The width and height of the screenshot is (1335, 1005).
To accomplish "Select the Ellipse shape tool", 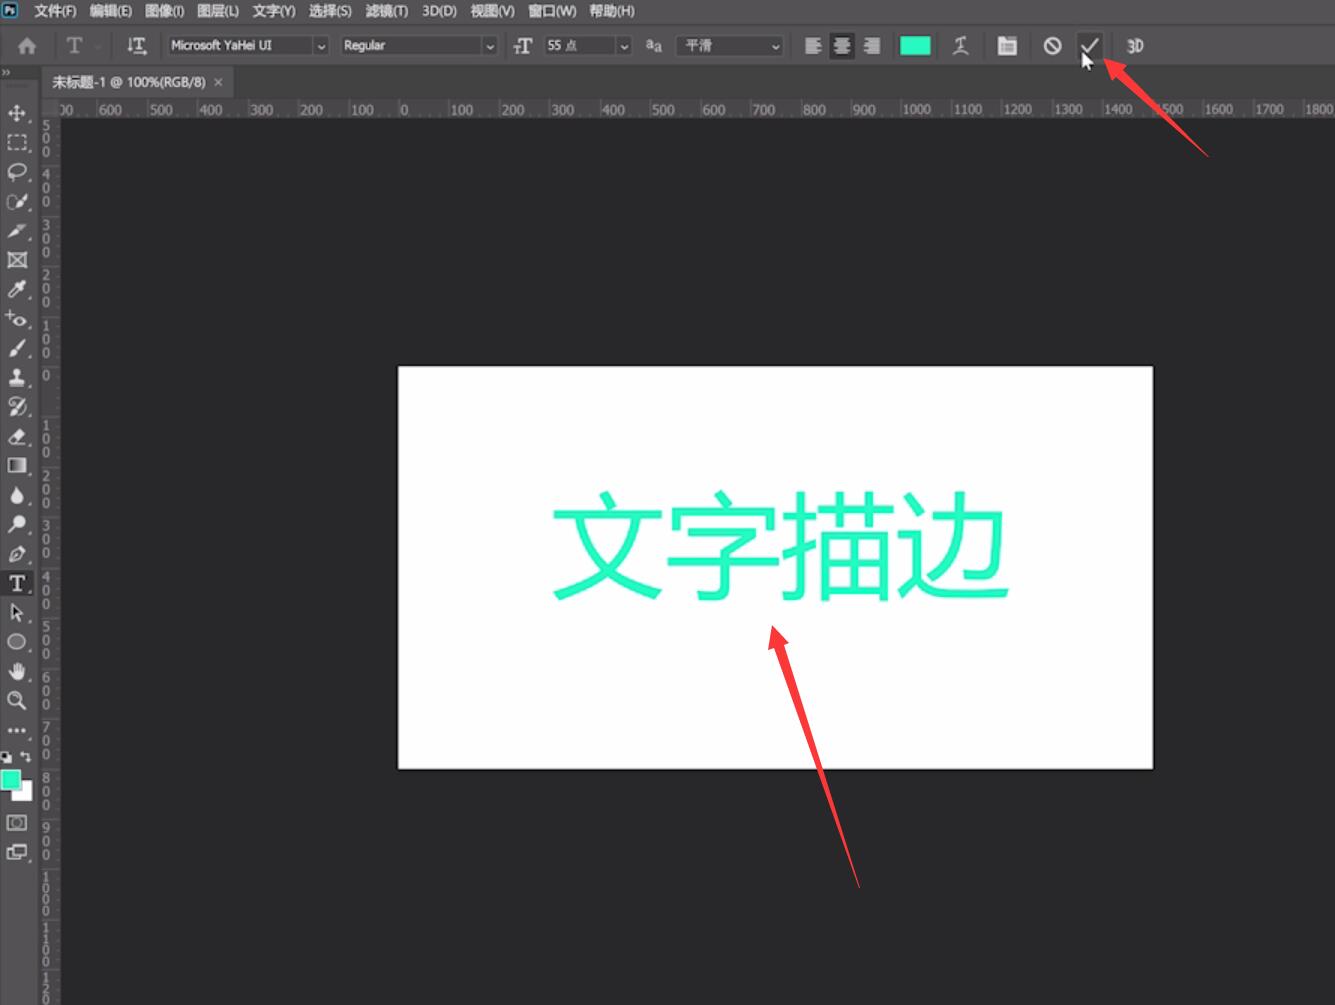I will tap(17, 642).
